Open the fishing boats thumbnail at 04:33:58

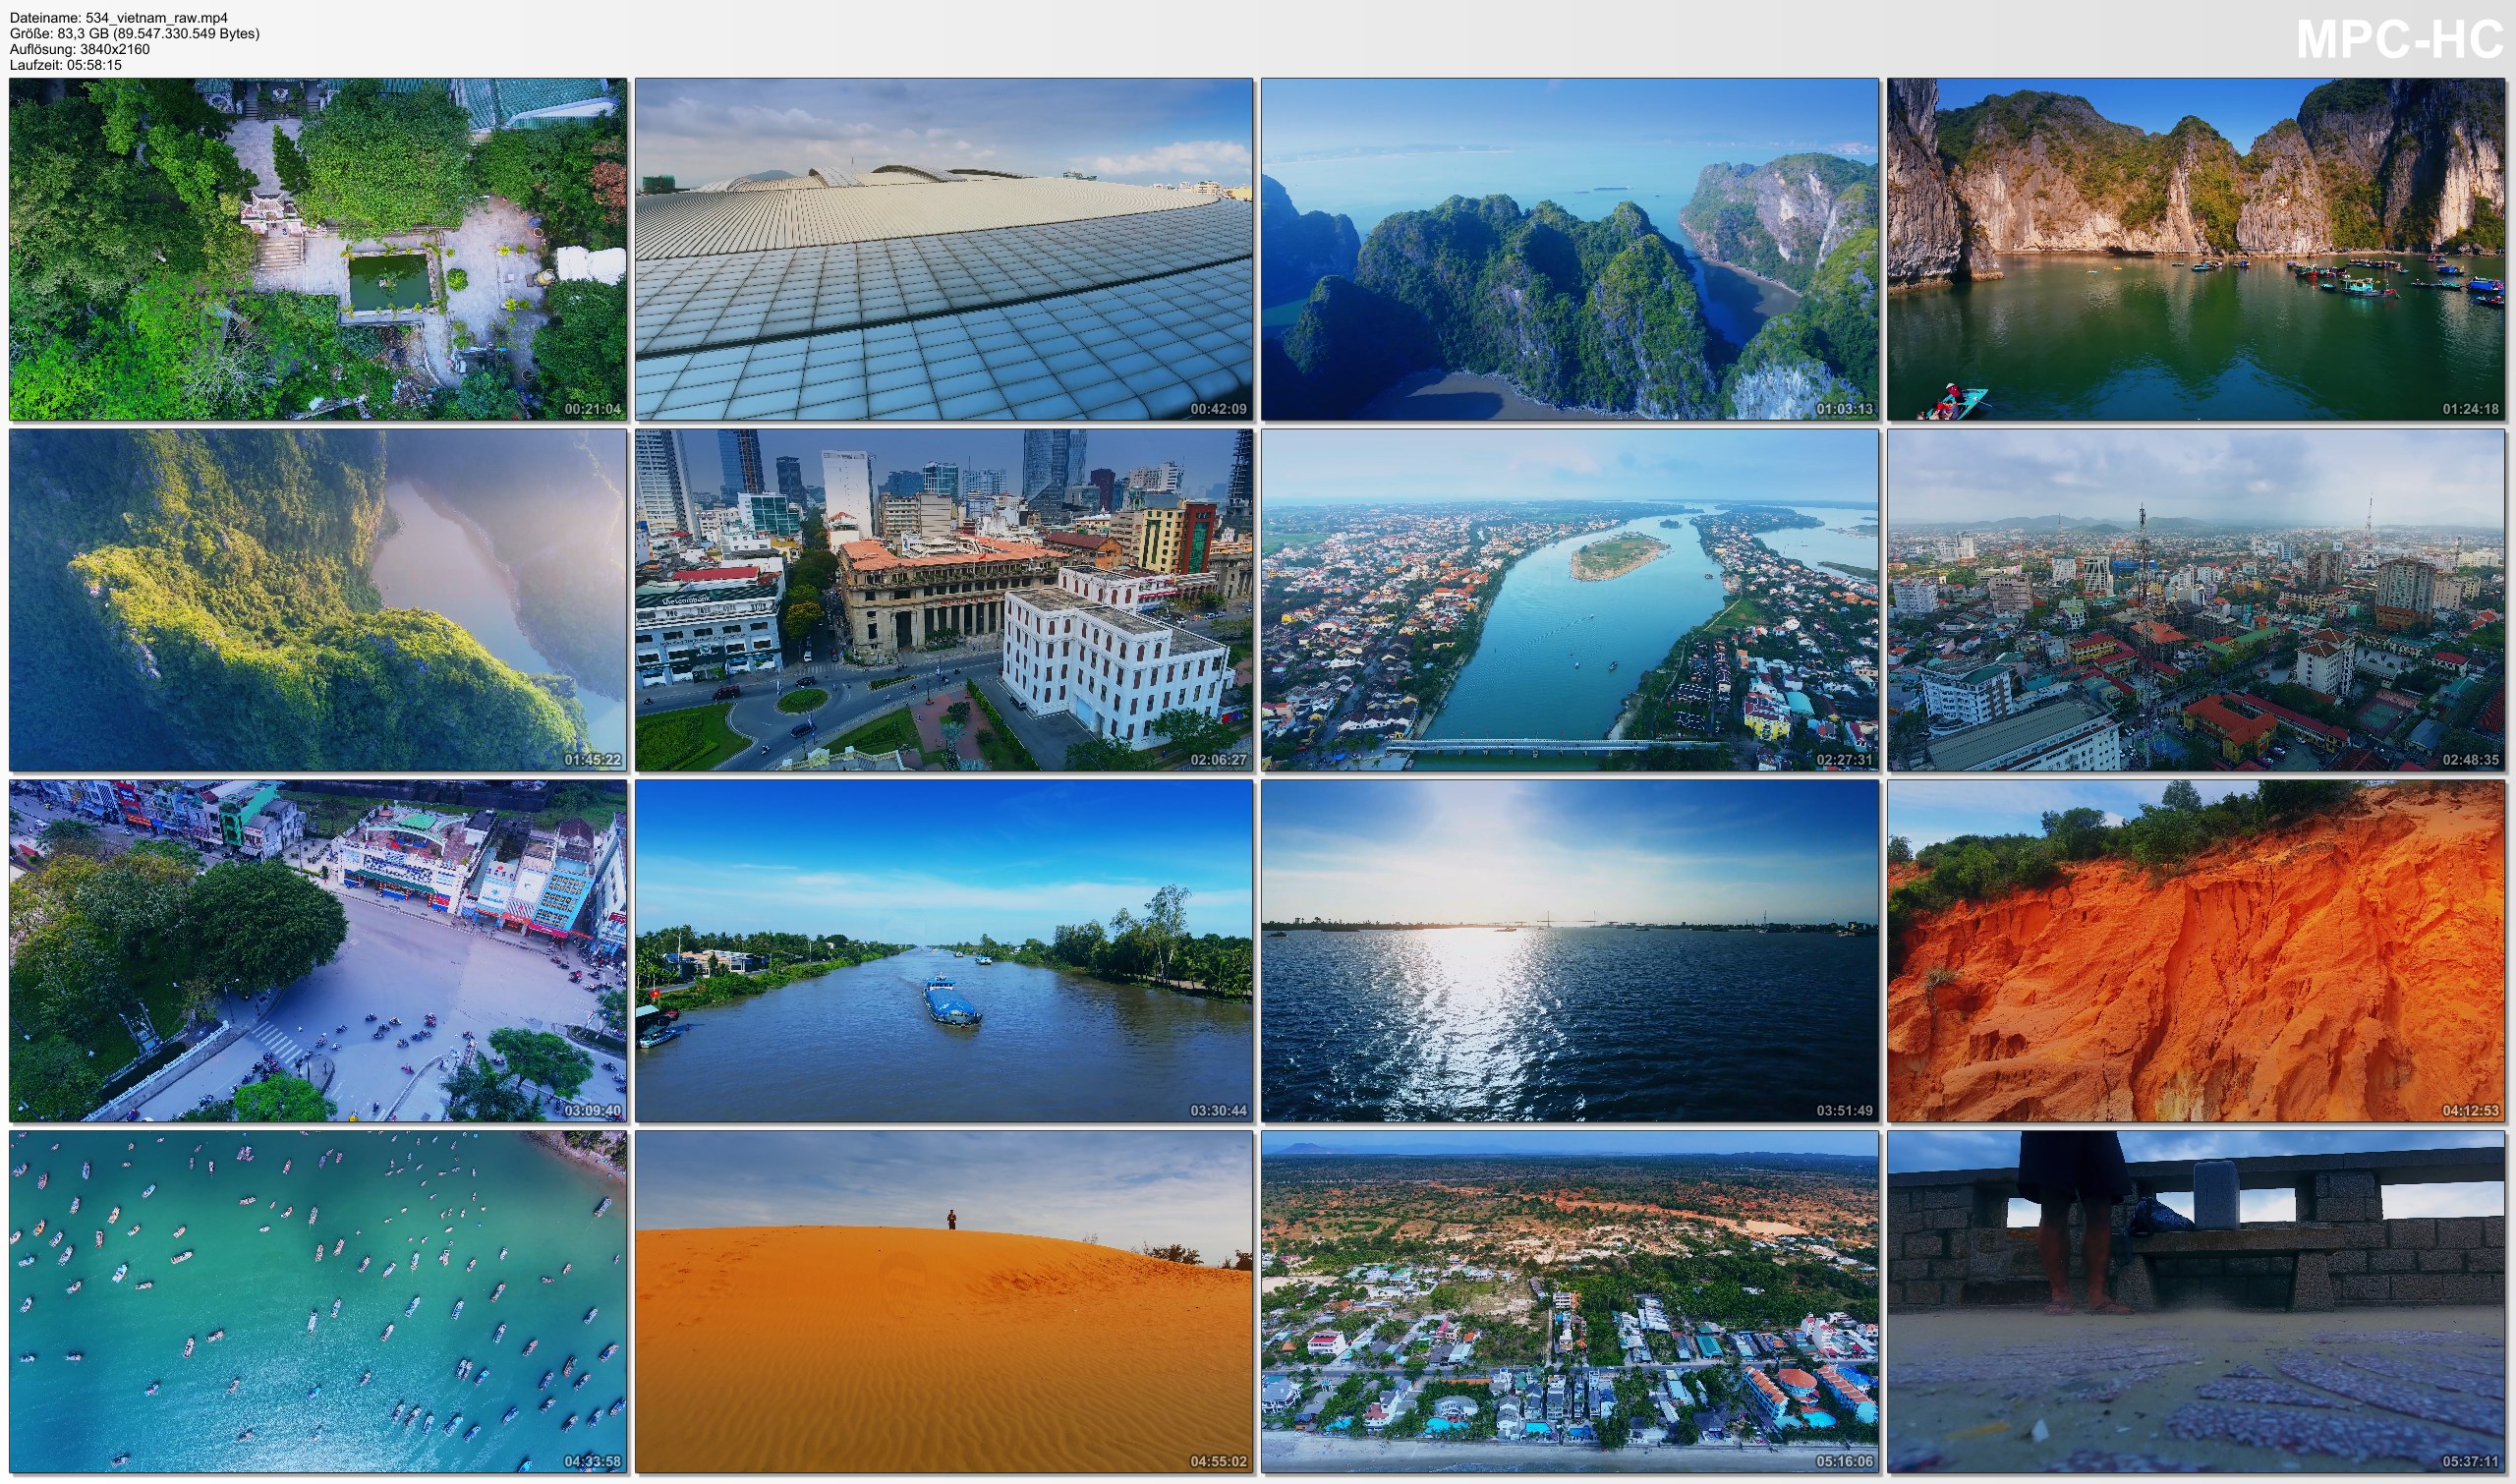pos(318,1302)
